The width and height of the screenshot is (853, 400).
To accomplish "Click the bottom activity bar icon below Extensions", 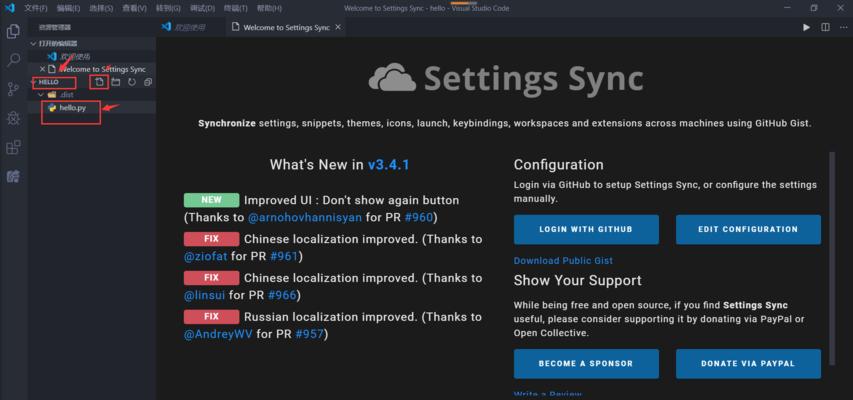I will (14, 176).
